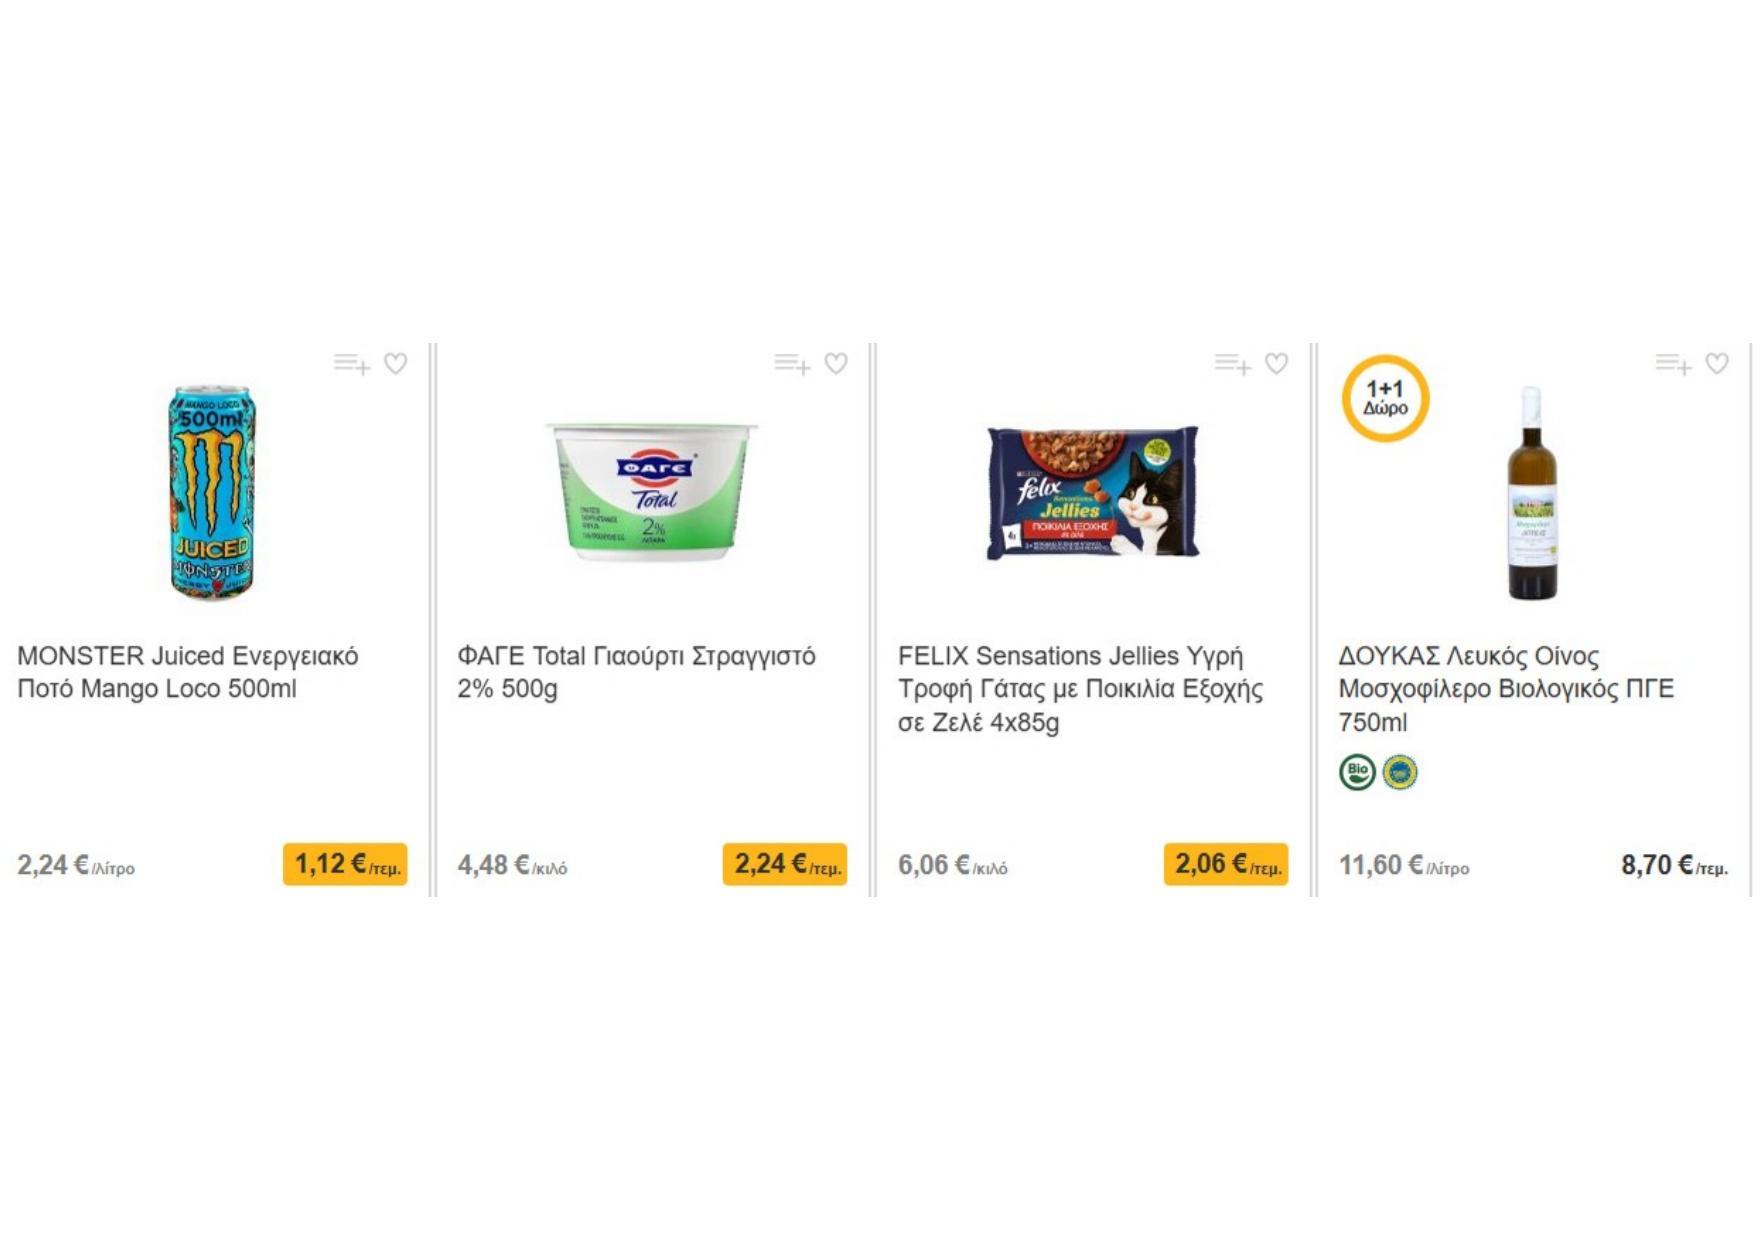Mark FELIX cat food as favorite
The image size is (1754, 1240).
tap(1276, 364)
